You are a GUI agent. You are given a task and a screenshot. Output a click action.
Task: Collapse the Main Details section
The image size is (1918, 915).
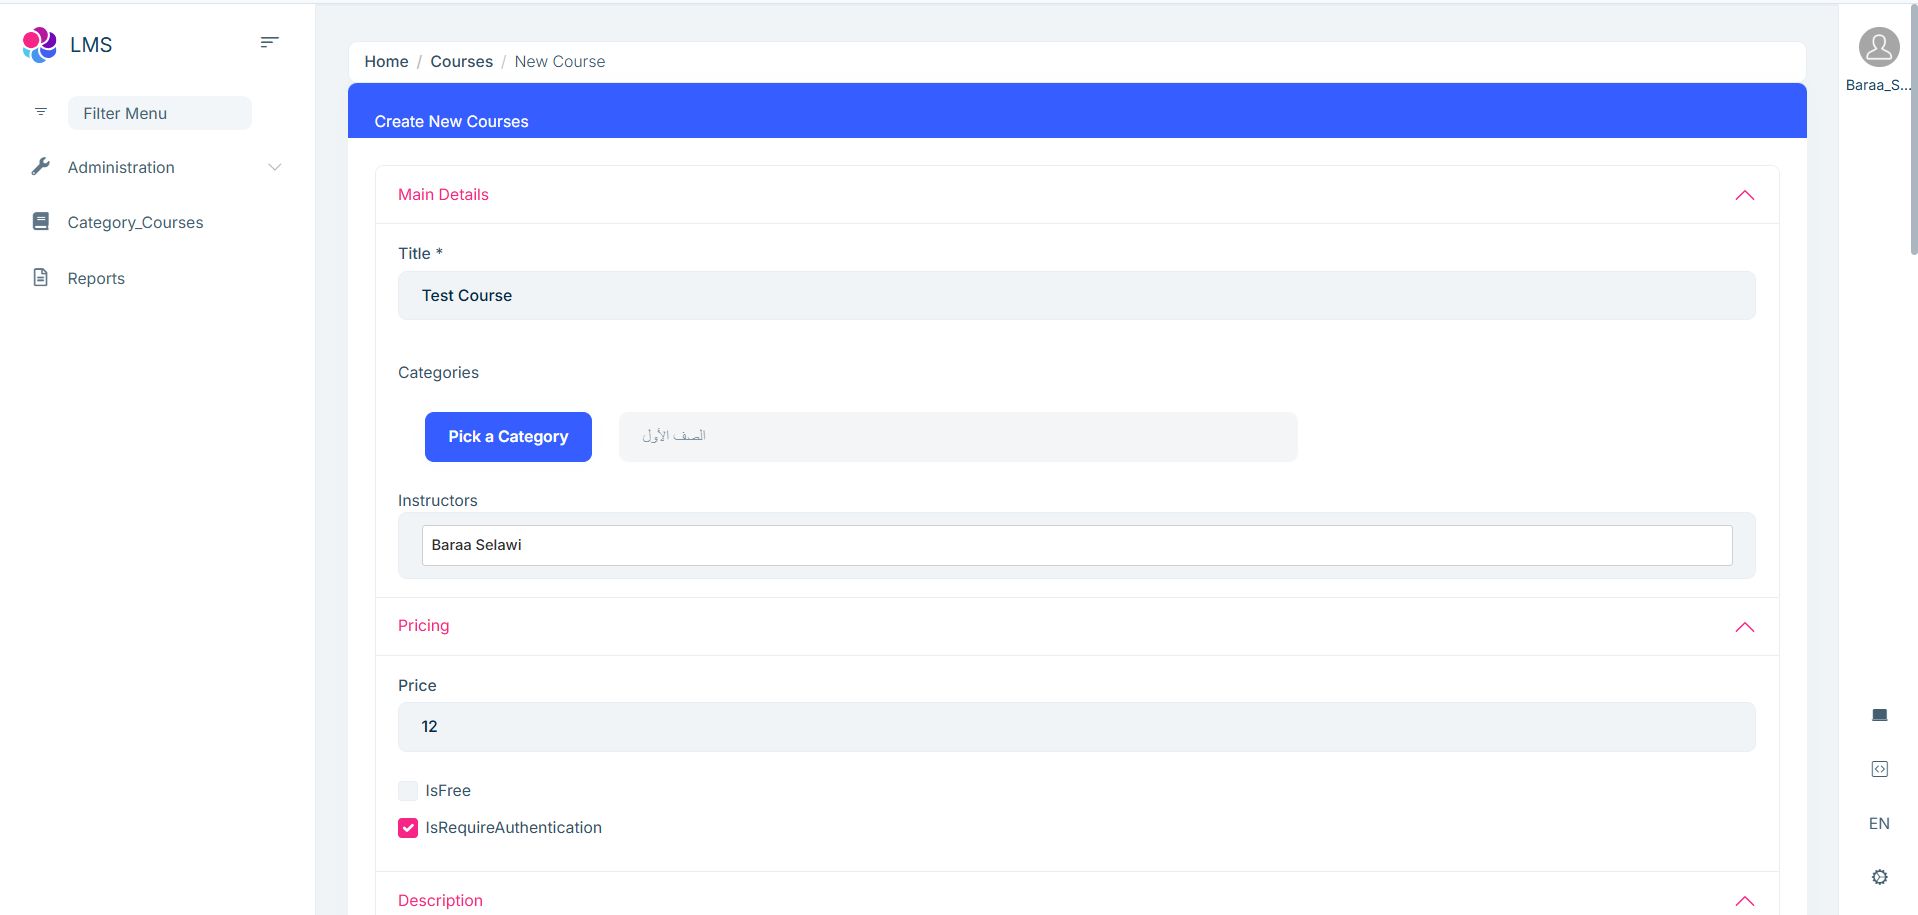tap(1744, 195)
